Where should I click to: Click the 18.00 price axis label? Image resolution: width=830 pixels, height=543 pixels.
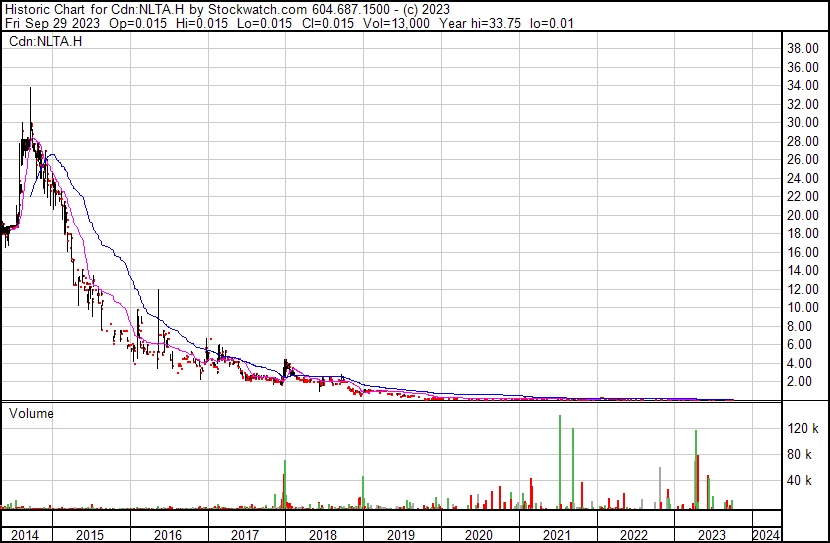pos(803,233)
